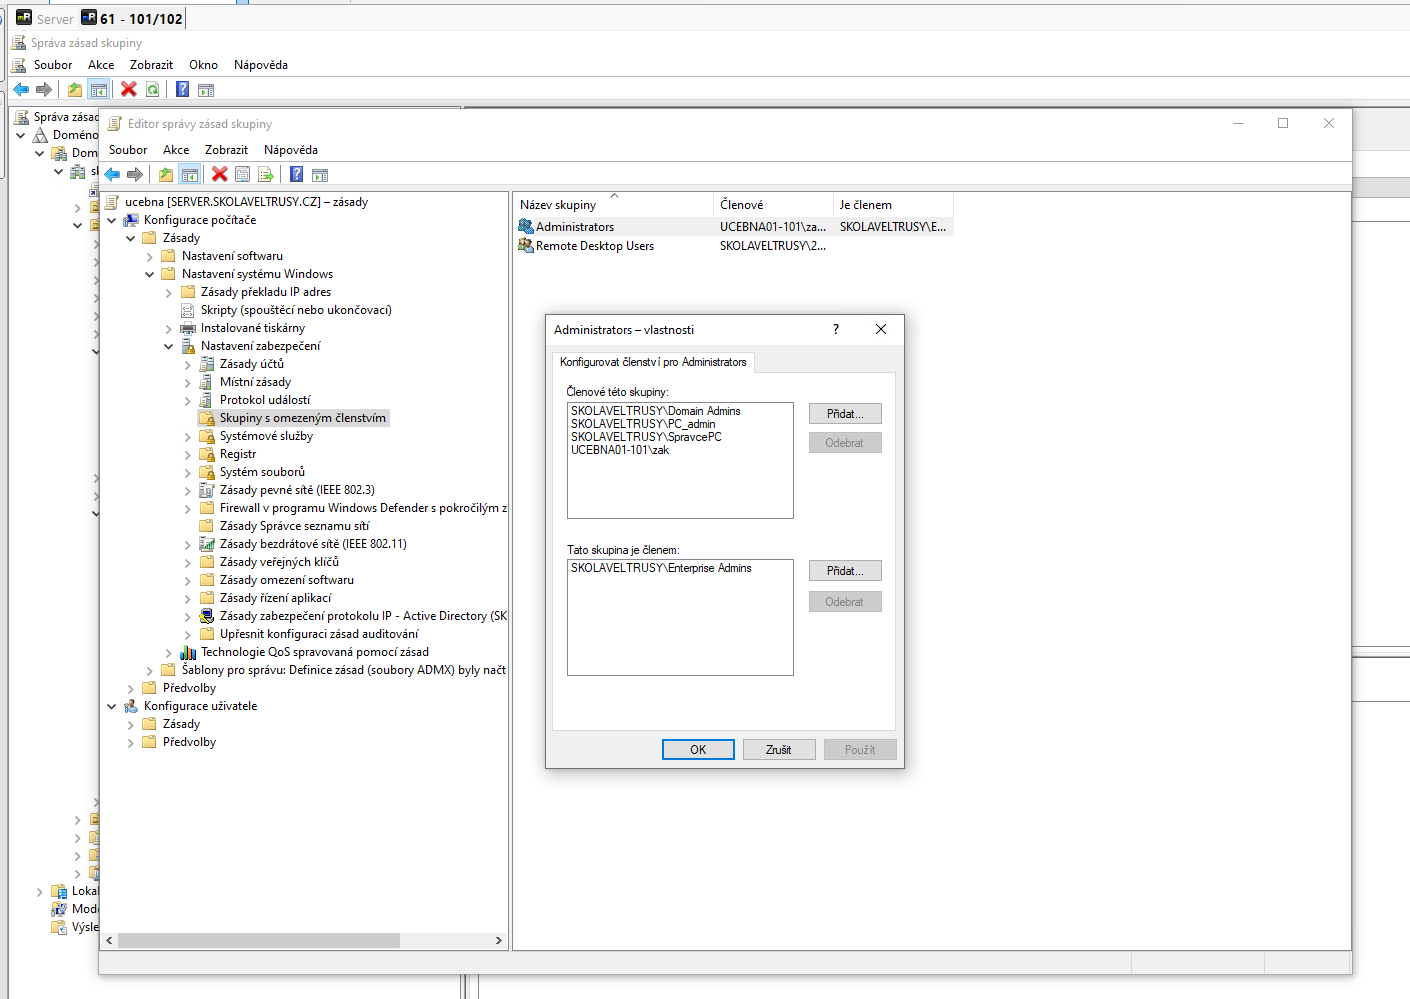
Task: Click the Export List icon in the Editor toolbar
Action: coord(266,175)
